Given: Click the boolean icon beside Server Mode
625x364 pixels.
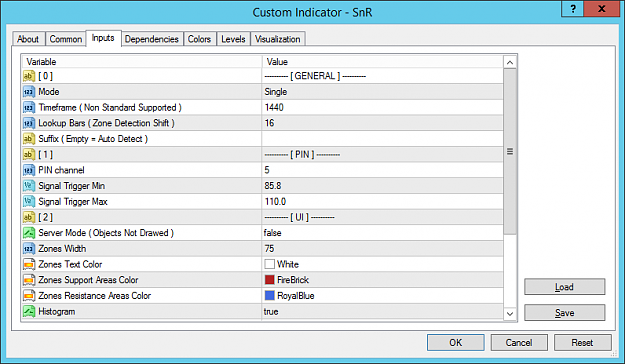Looking at the screenshot, I should tap(29, 233).
